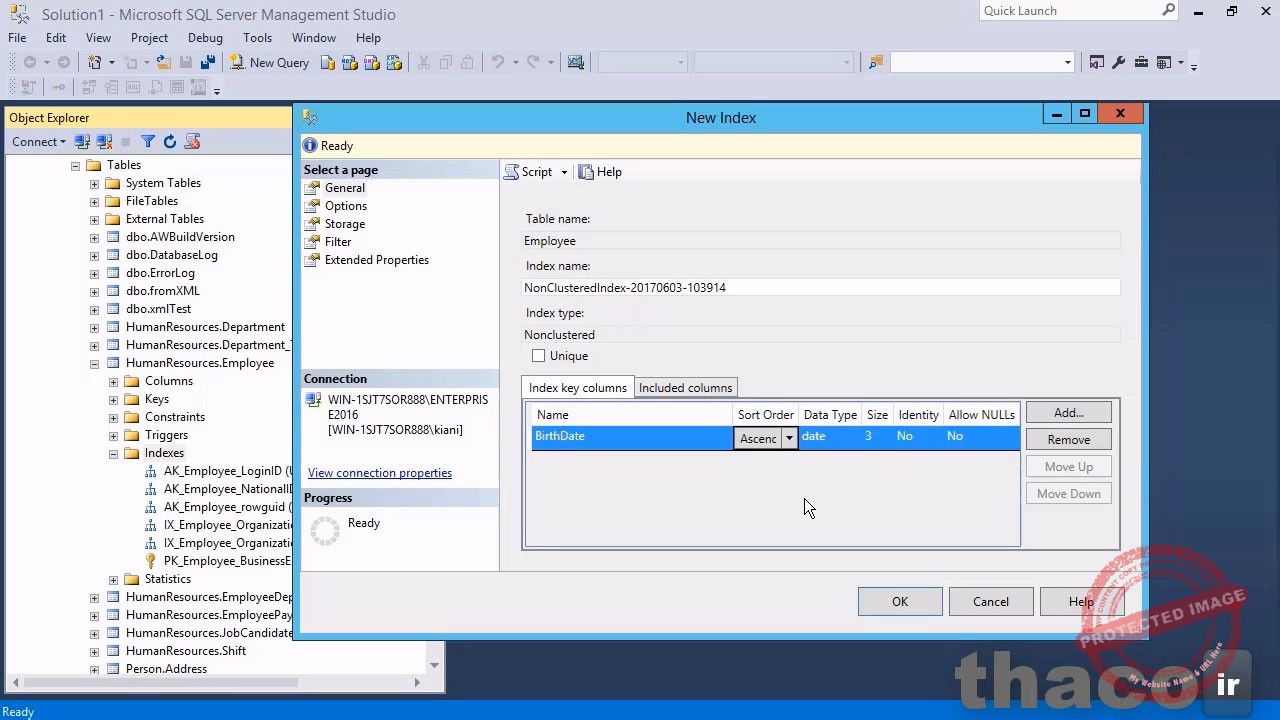Open the Tools menu

coord(257,38)
